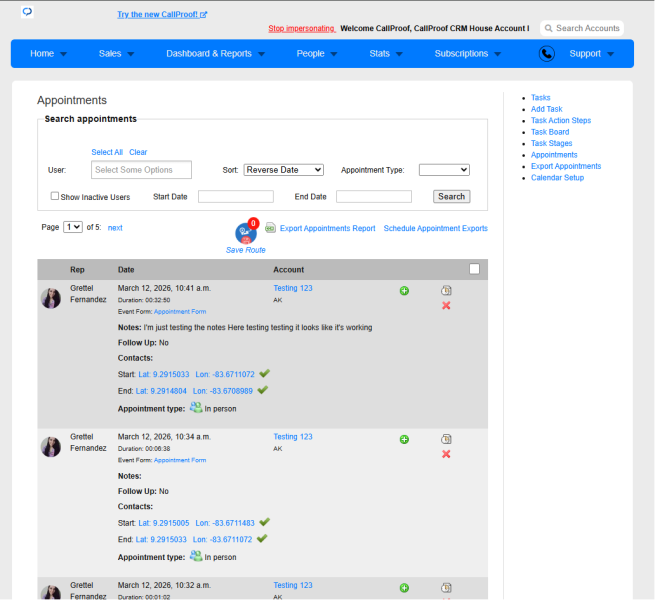This screenshot has height=600, width=655.
Task: Open Testing 123 account for 10:32 a.m. appointment
Action: [293, 585]
